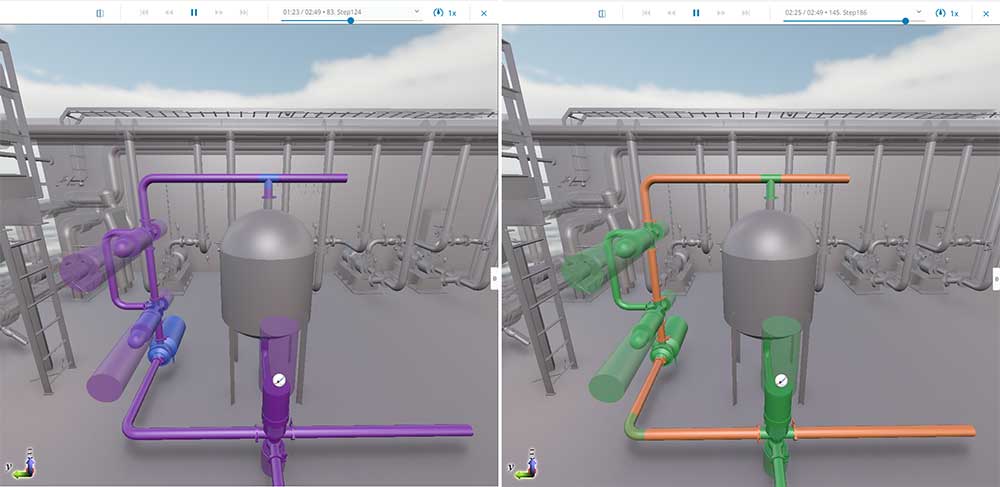
Task: Pause playback in the left viewer
Action: (194, 13)
